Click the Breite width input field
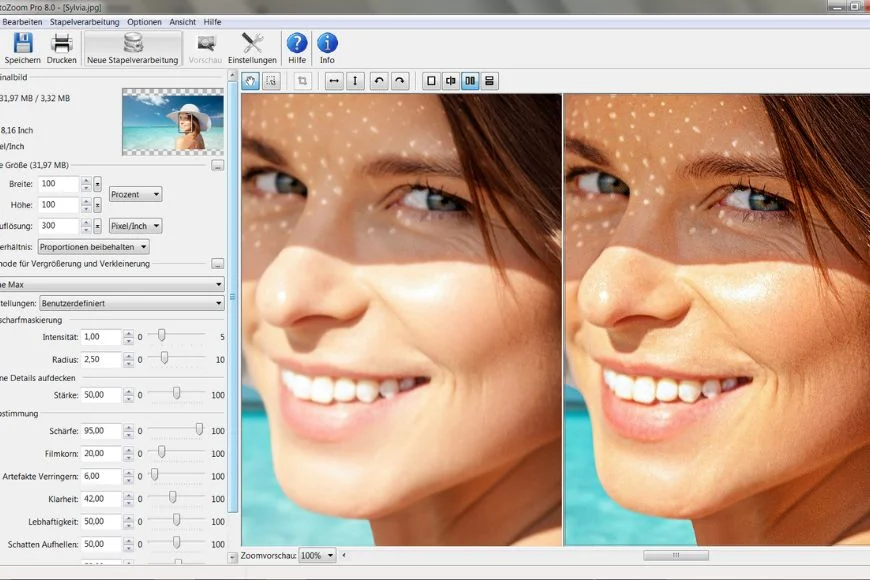This screenshot has width=870, height=580. pos(59,184)
